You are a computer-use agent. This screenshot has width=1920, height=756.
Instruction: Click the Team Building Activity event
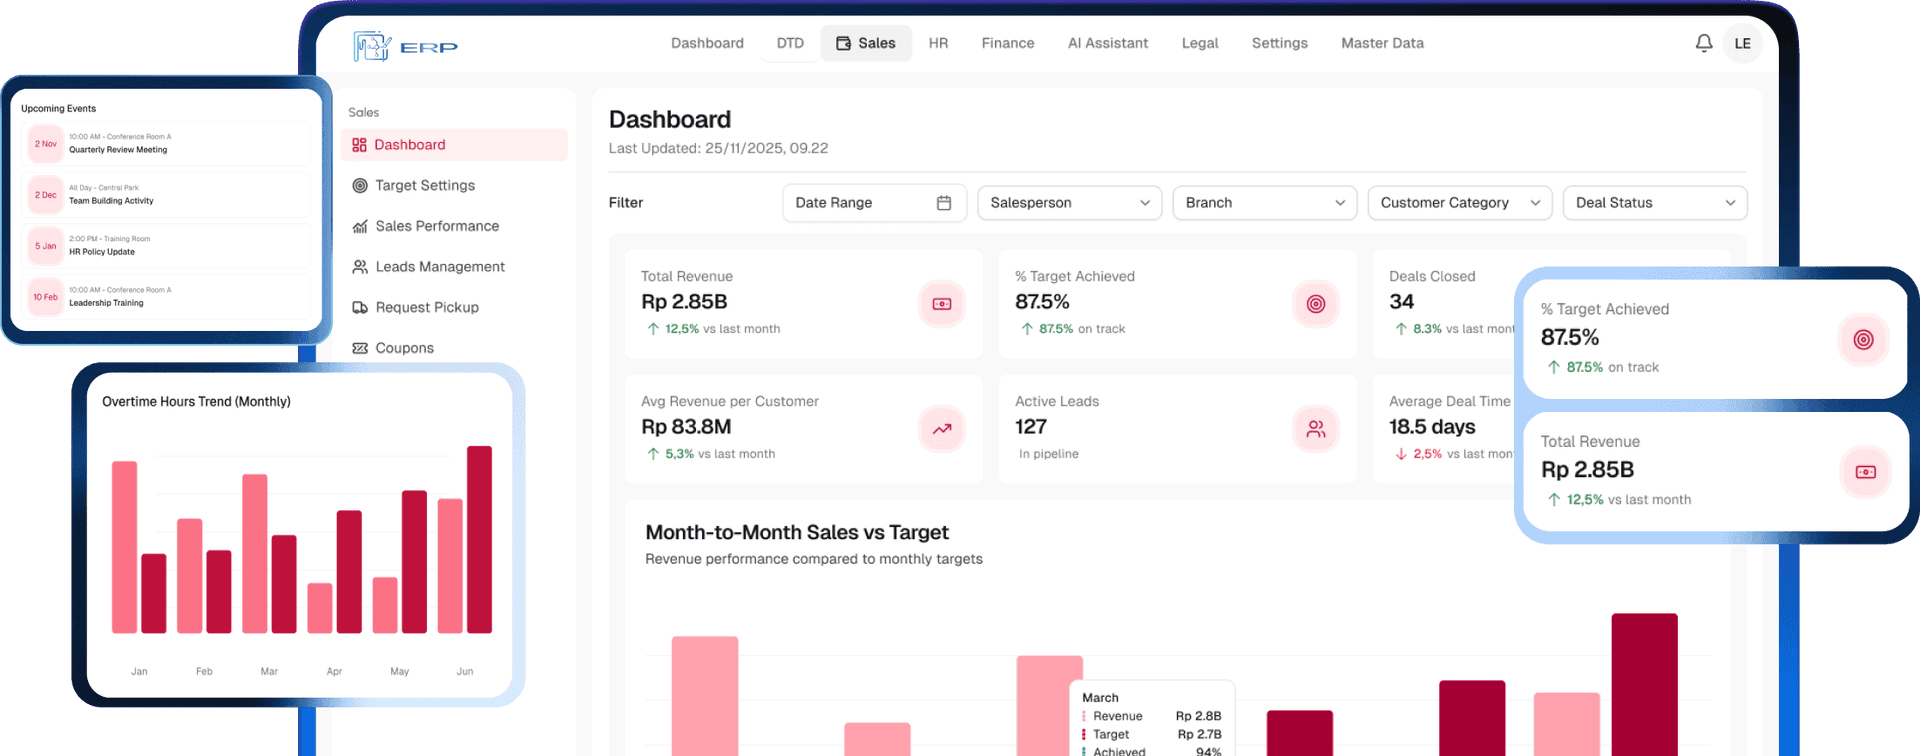166,195
